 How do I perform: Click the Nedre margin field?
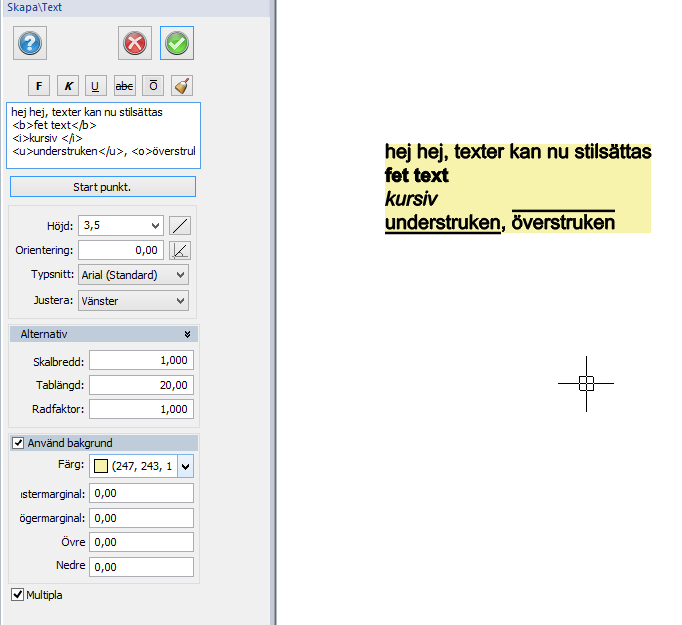141,567
